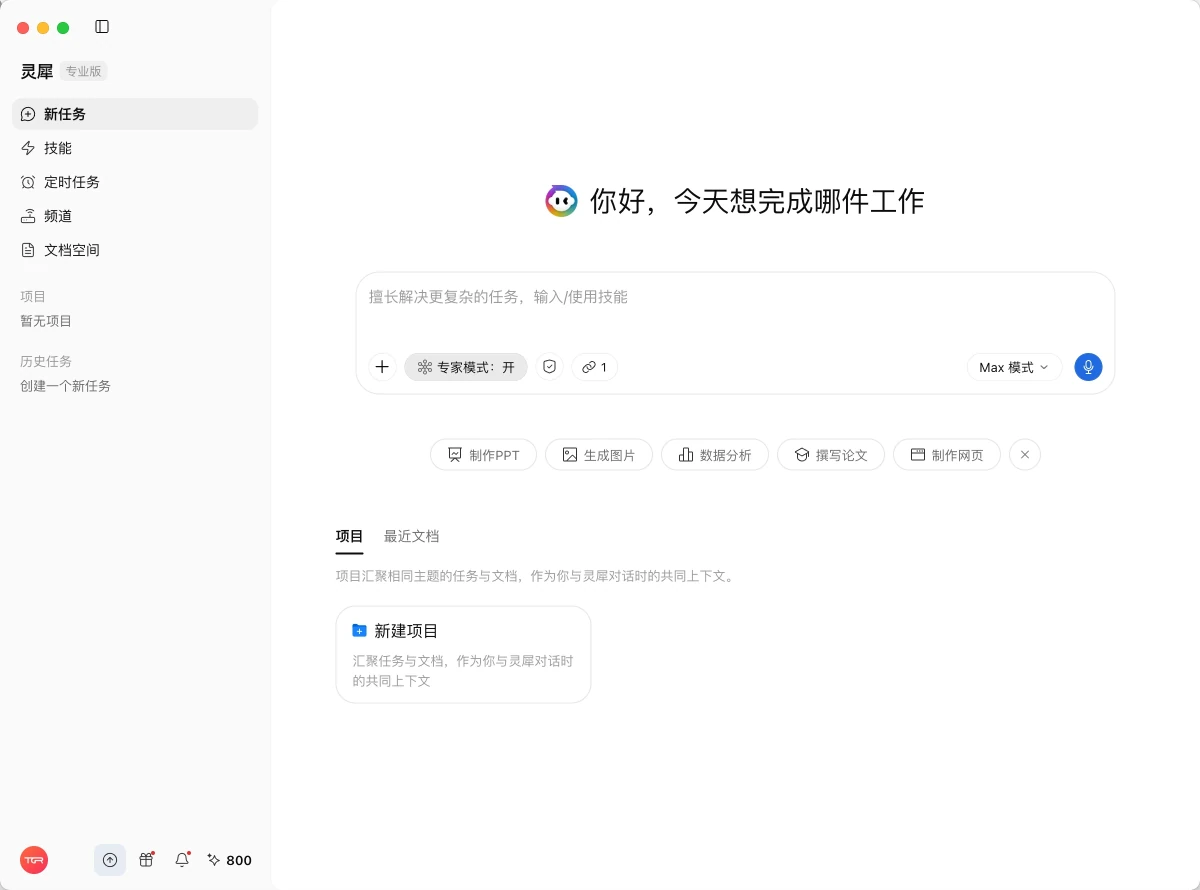Screen dimensions: 1200x890
Task: Select the 撰写论文 shortcut
Action: pyautogui.click(x=831, y=455)
